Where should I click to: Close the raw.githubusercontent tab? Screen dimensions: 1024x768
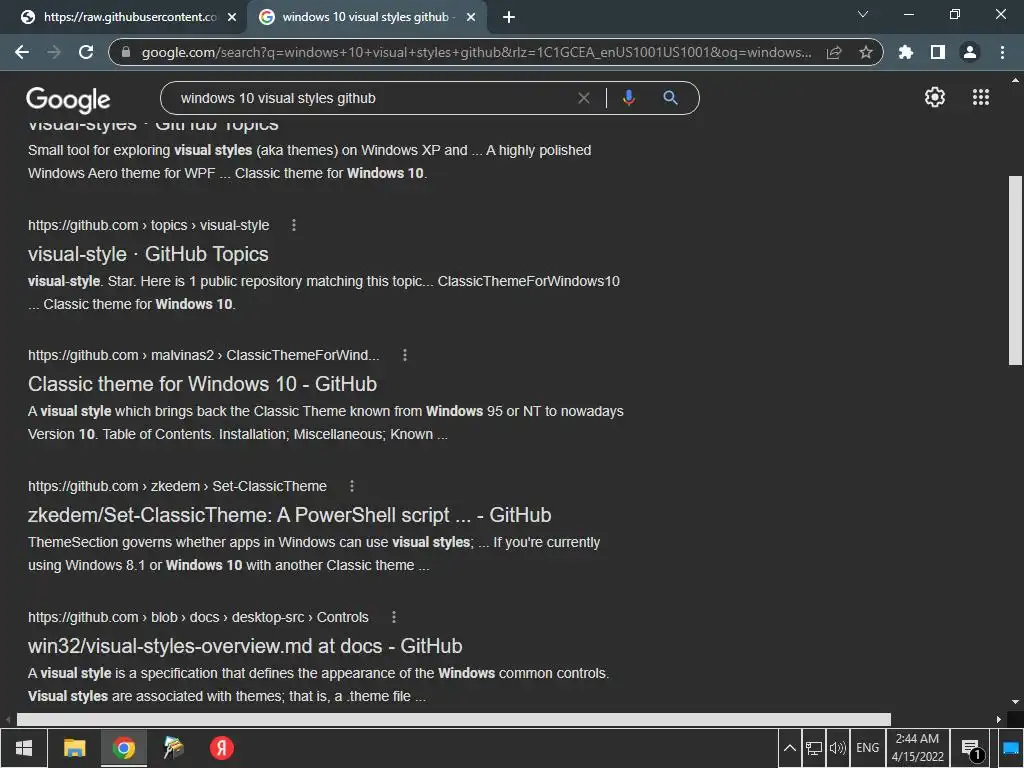(232, 18)
